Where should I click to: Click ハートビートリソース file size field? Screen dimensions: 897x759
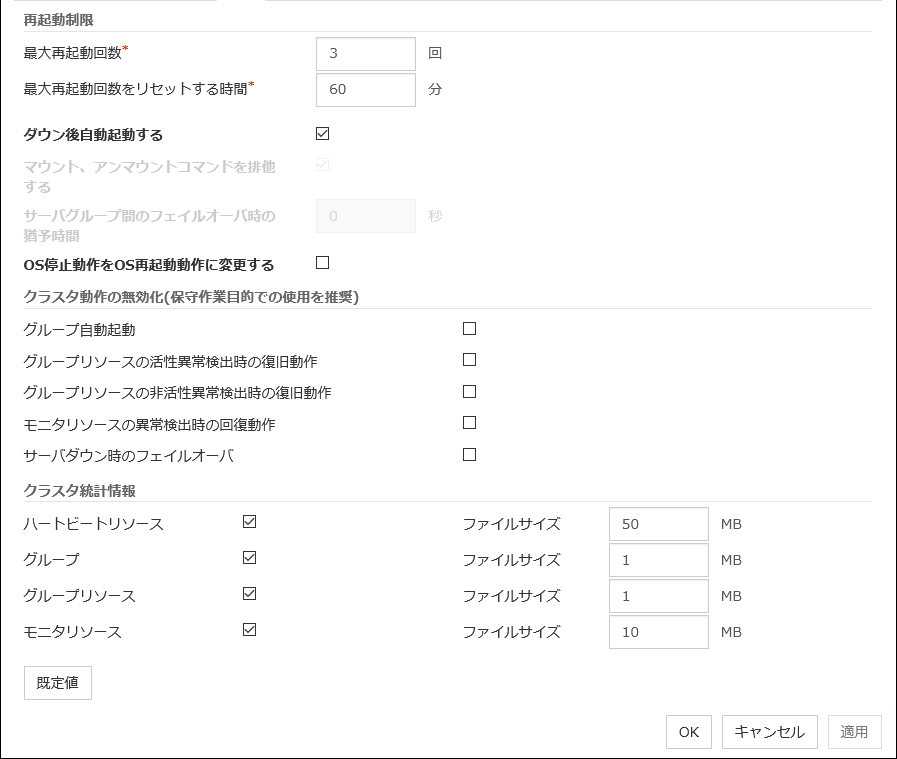tap(658, 524)
